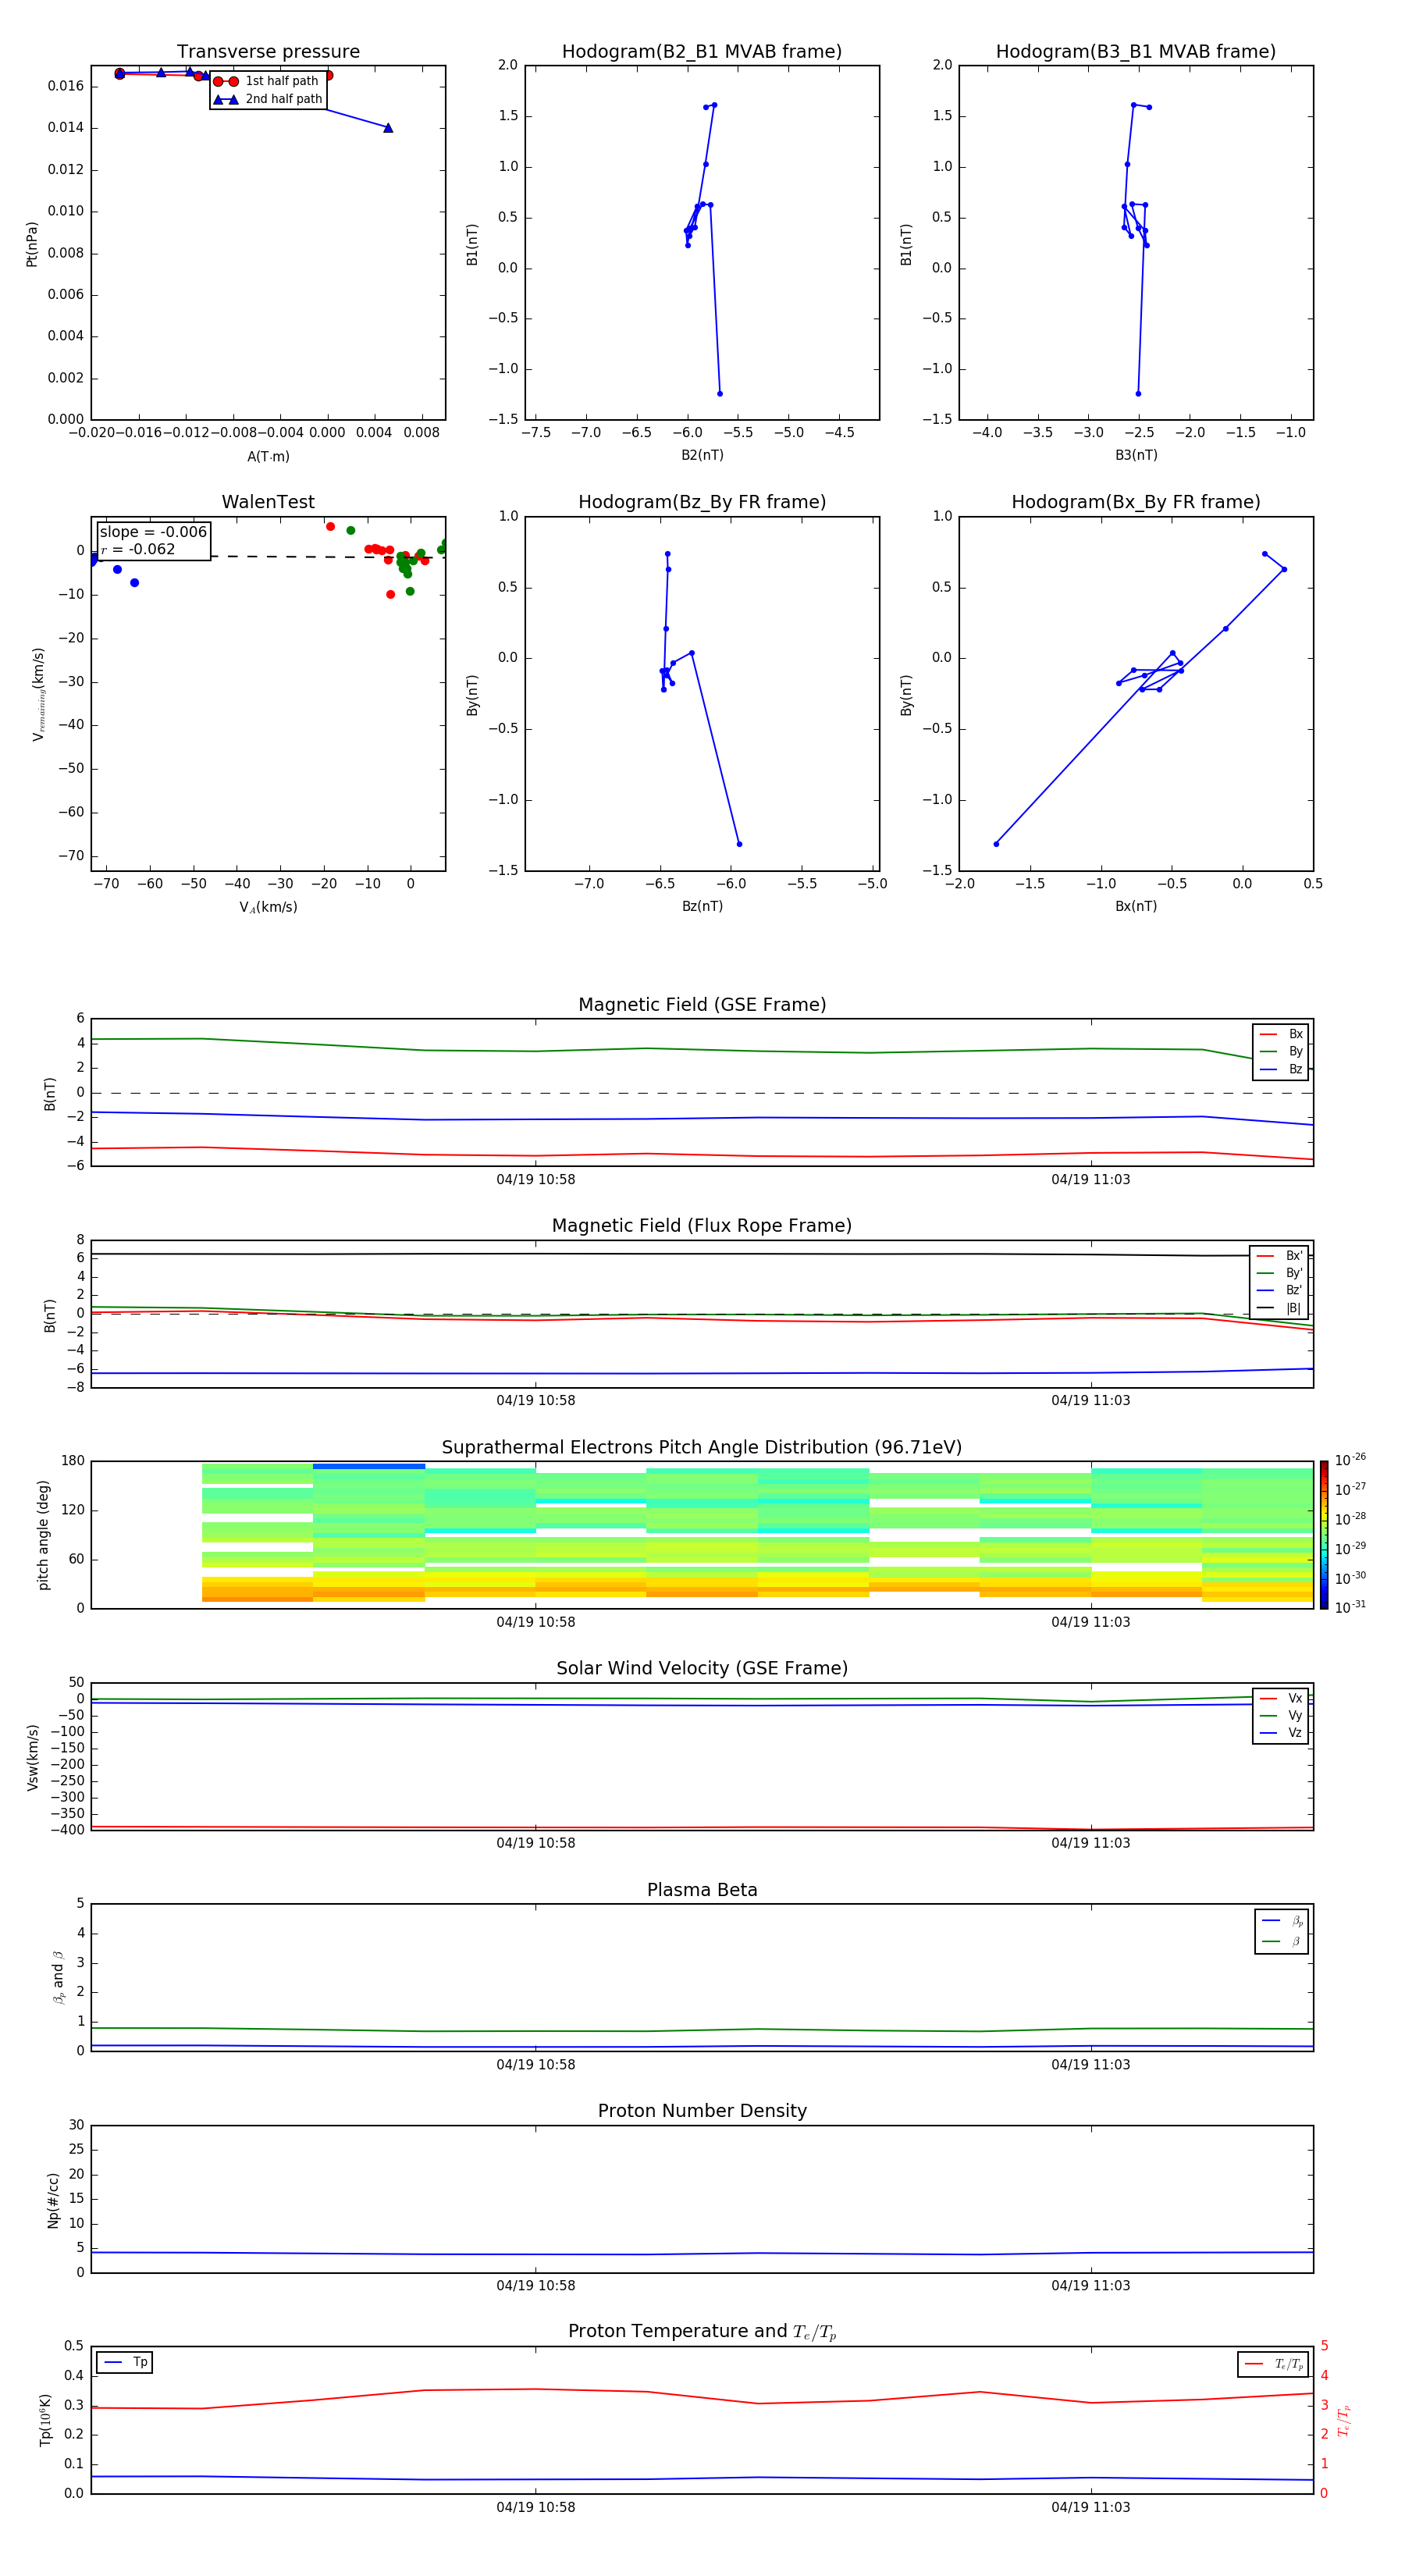The height and width of the screenshot is (2576, 1405).
Task: Click the 'Vx' legend entry
Action: (1282, 1698)
